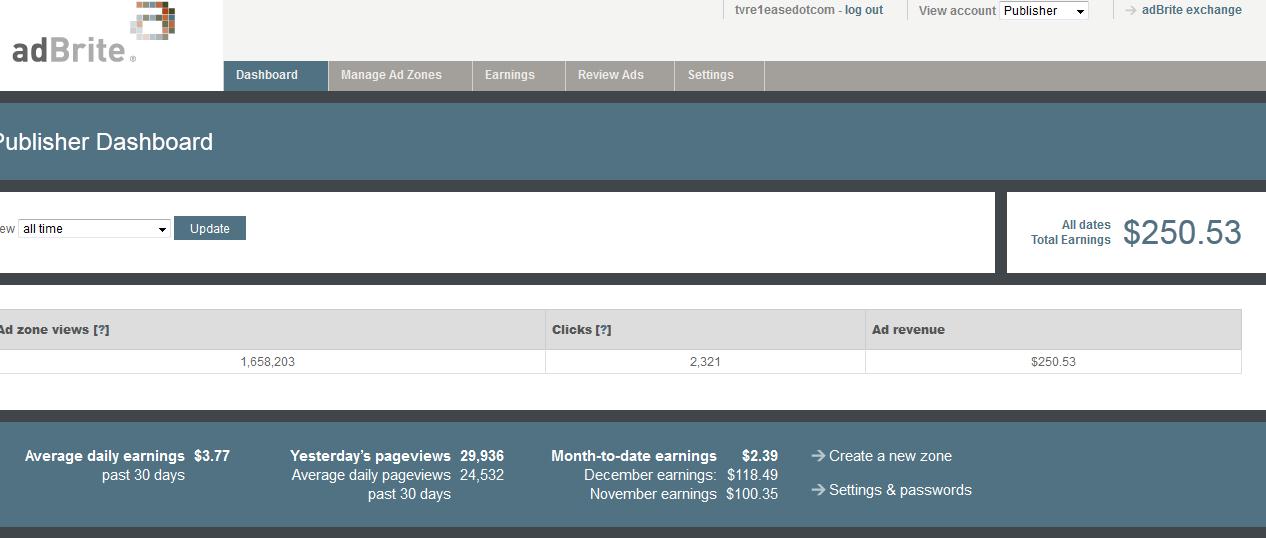Click the $250.53 total earnings figure

[1182, 232]
